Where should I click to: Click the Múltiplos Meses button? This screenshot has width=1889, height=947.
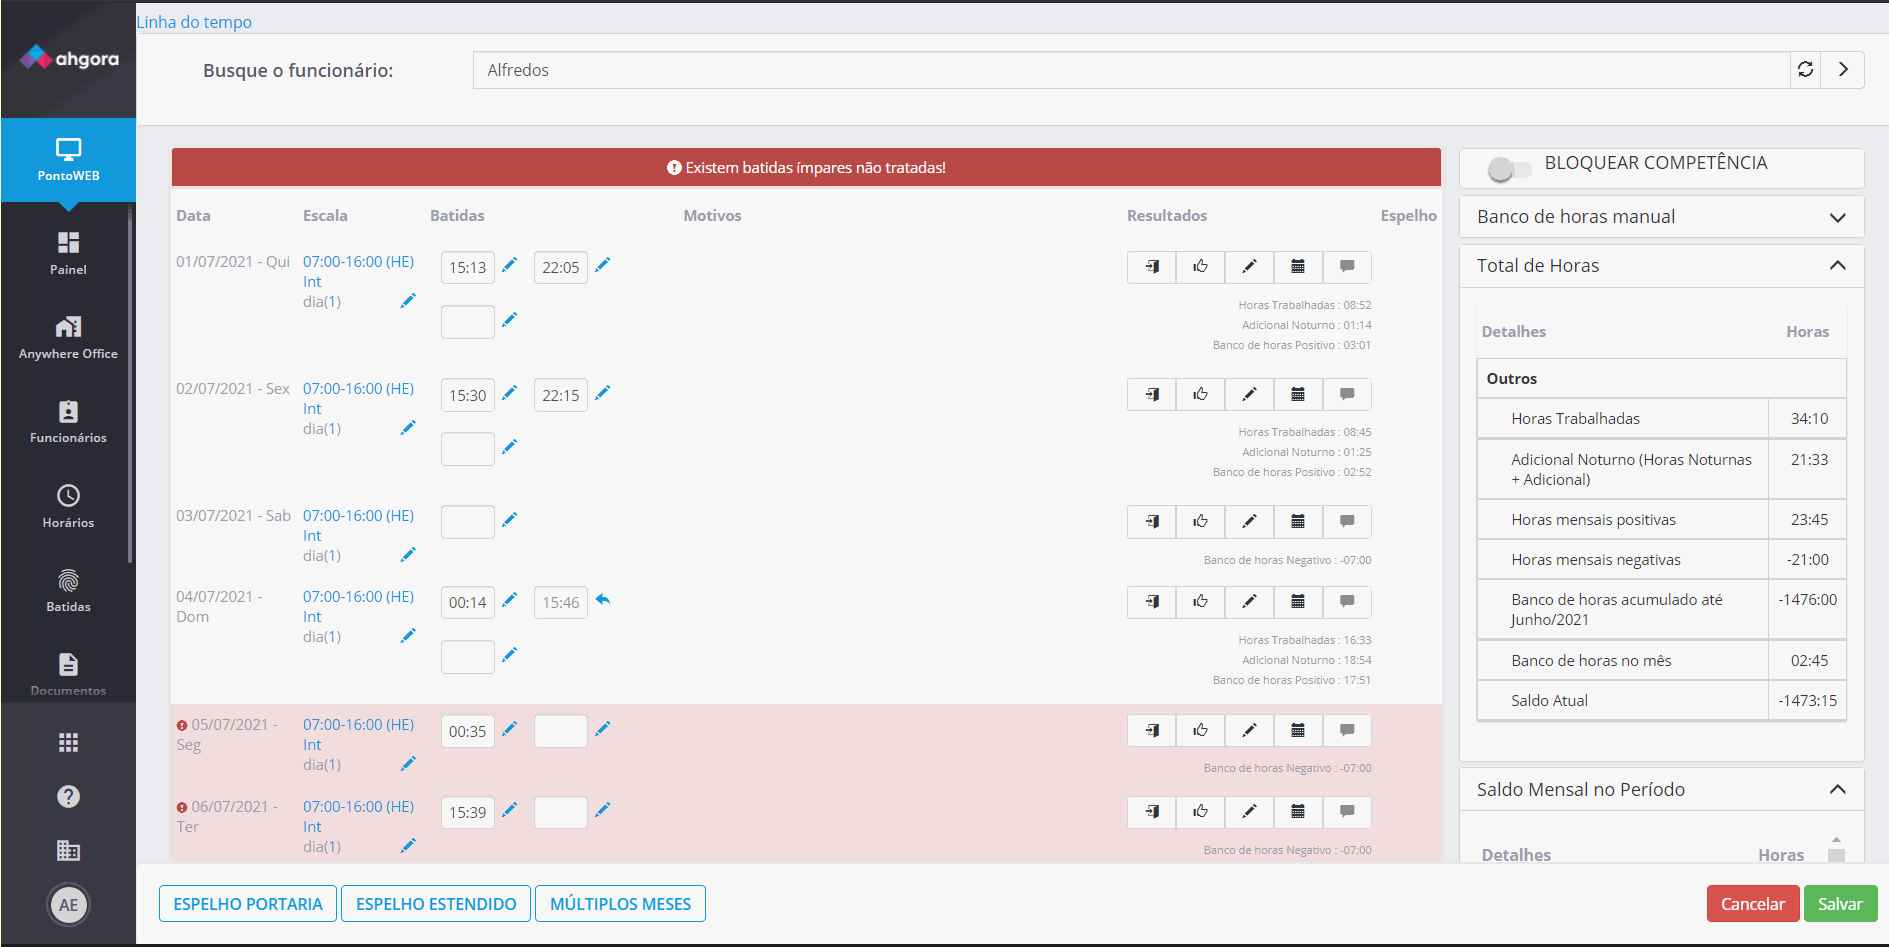[620, 904]
